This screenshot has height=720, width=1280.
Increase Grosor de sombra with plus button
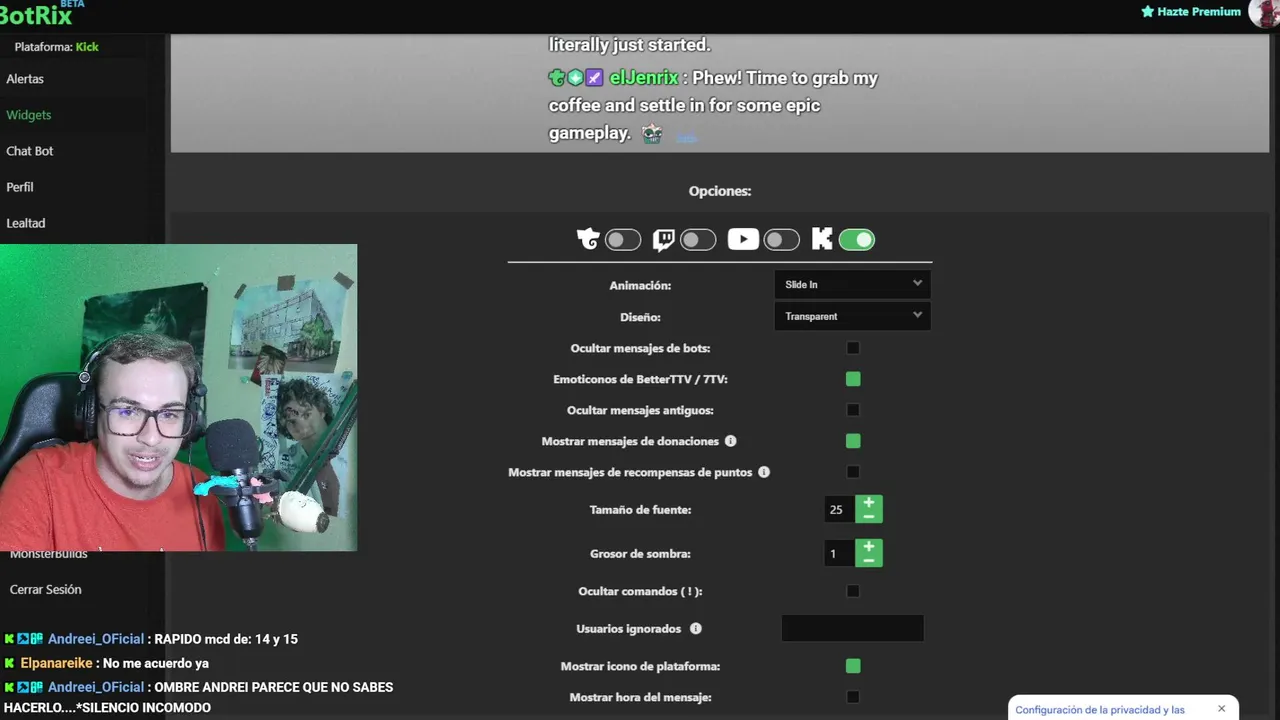tap(869, 547)
